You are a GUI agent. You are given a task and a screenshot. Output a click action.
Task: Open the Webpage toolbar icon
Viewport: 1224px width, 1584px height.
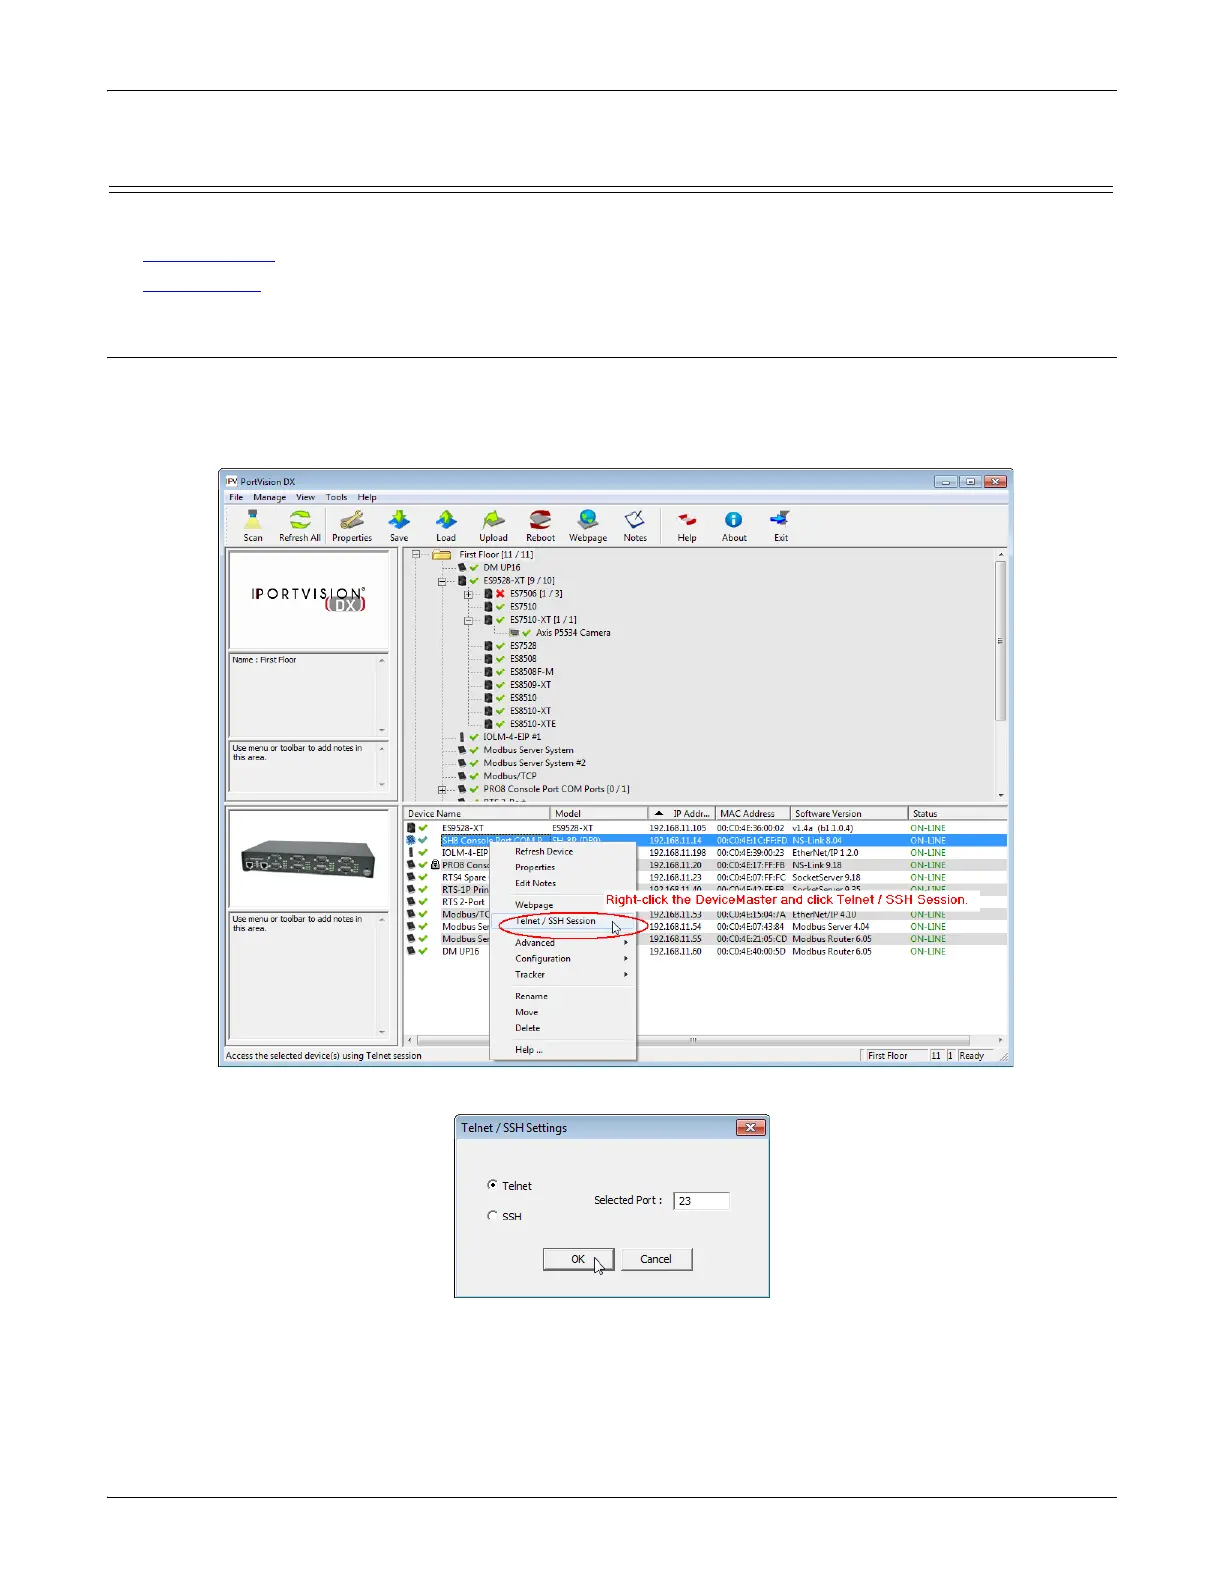(x=588, y=520)
